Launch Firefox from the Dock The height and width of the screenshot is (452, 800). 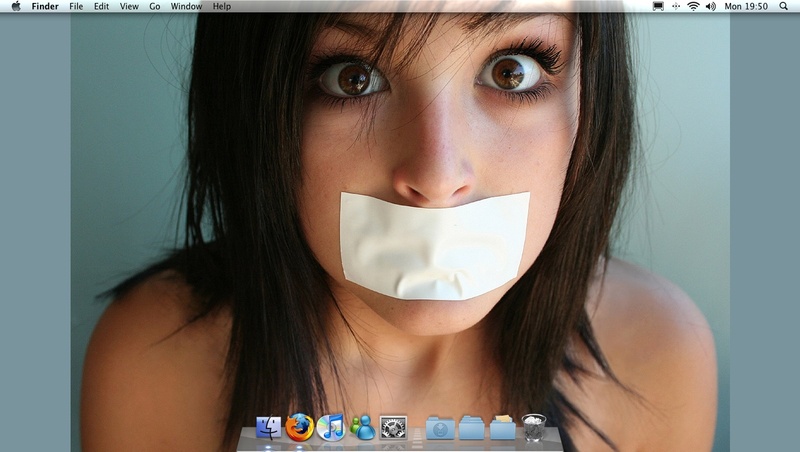(299, 428)
